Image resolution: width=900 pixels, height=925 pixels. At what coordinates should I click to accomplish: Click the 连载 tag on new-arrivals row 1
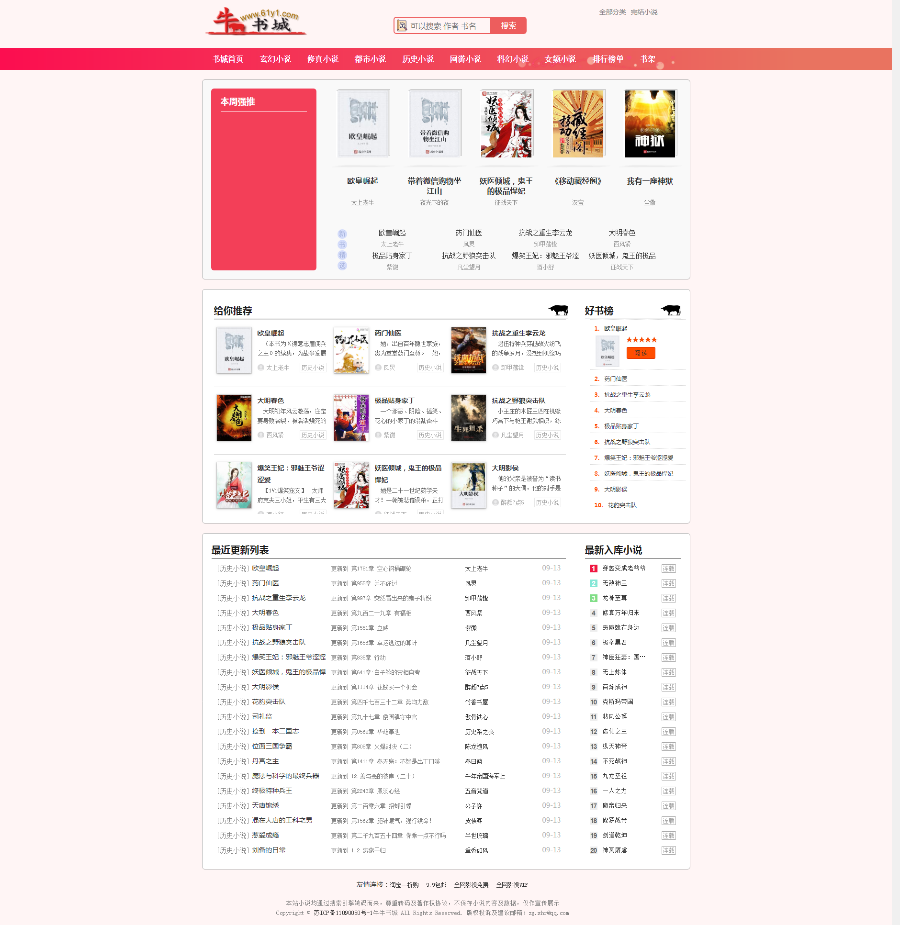pyautogui.click(x=668, y=568)
